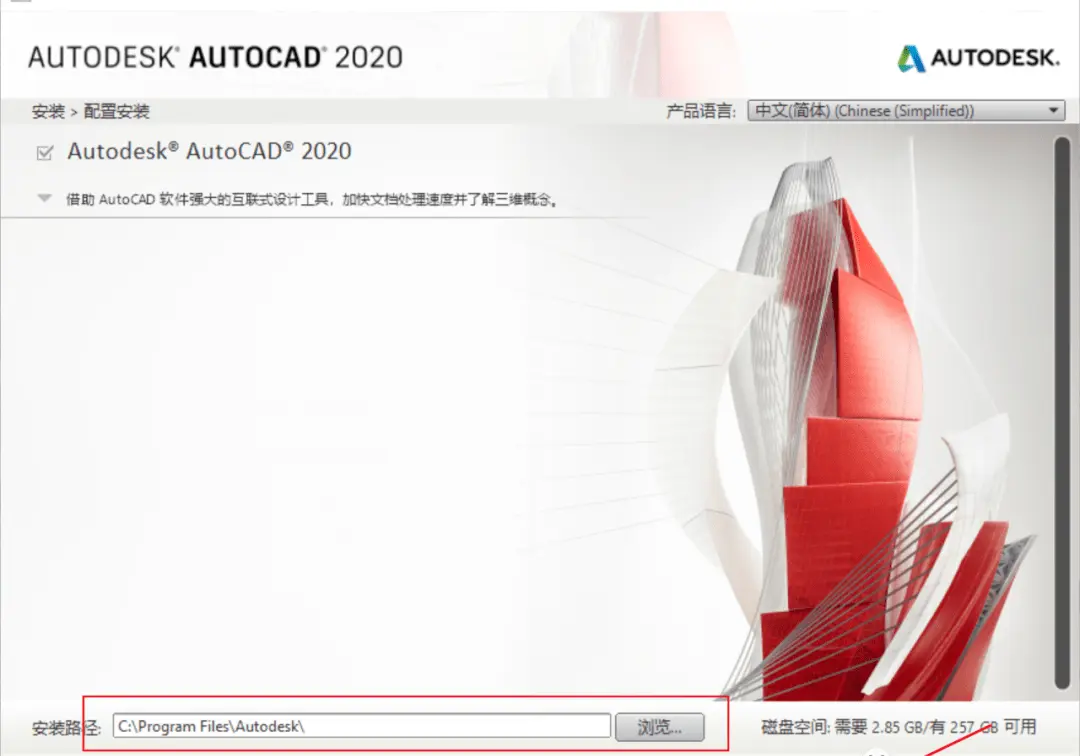Click the Autodesk® AutoCAD® 2020 product title
The image size is (1080, 756).
click(209, 151)
